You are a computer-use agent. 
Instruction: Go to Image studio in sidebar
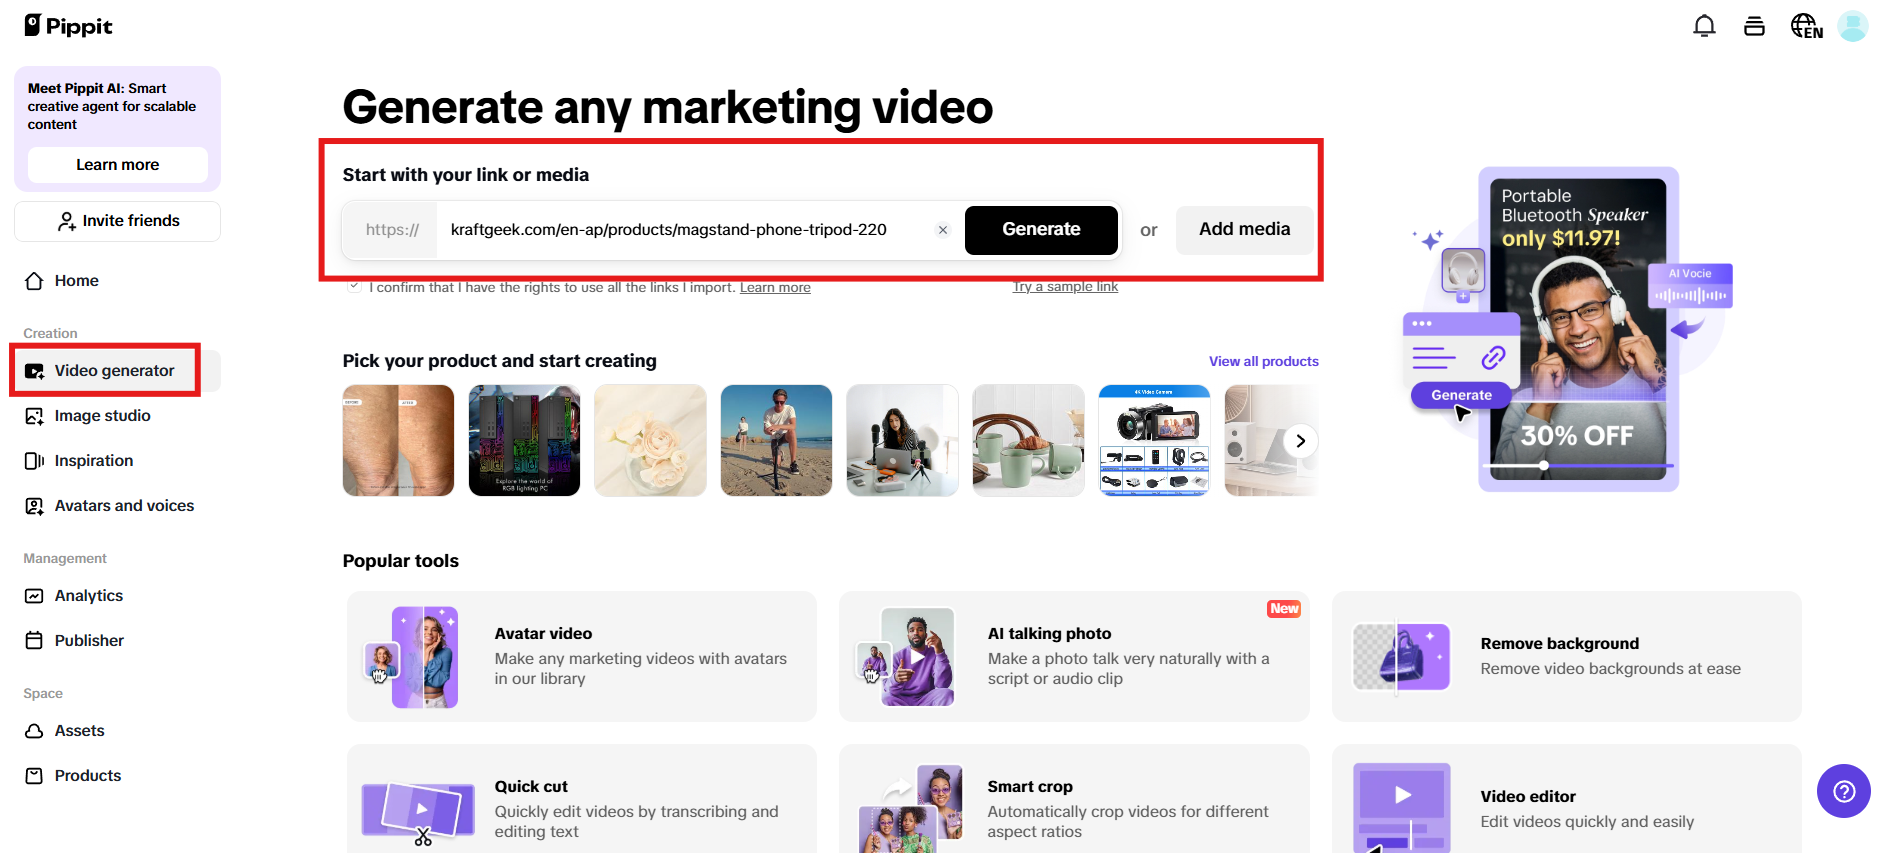102,416
